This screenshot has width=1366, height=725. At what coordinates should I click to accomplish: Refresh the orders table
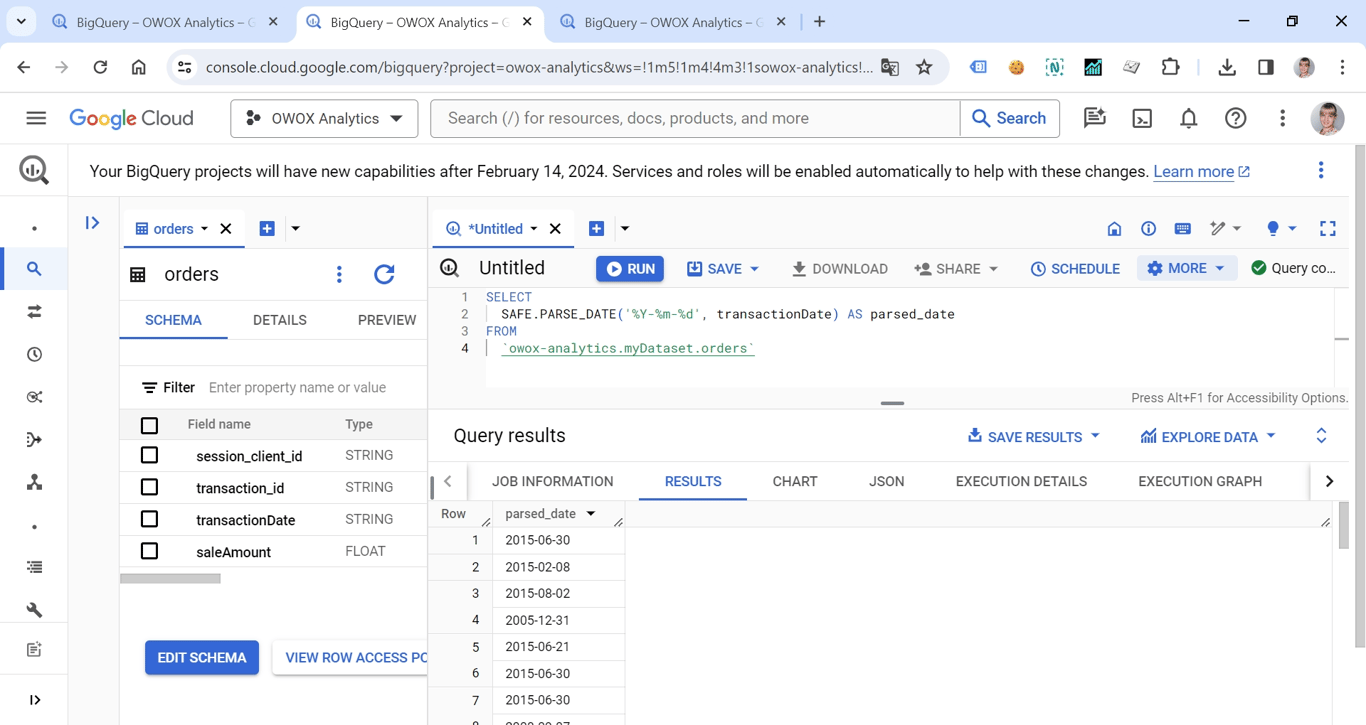click(384, 274)
